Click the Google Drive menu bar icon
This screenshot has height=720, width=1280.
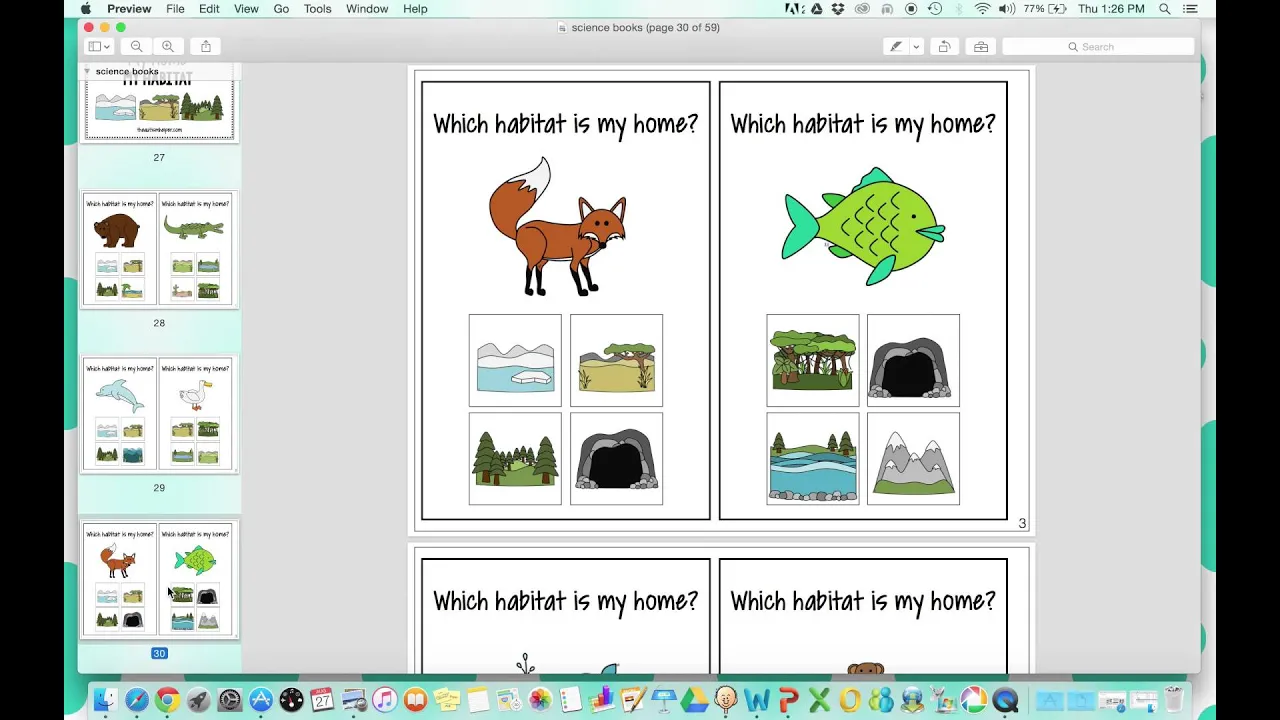pyautogui.click(x=819, y=8)
